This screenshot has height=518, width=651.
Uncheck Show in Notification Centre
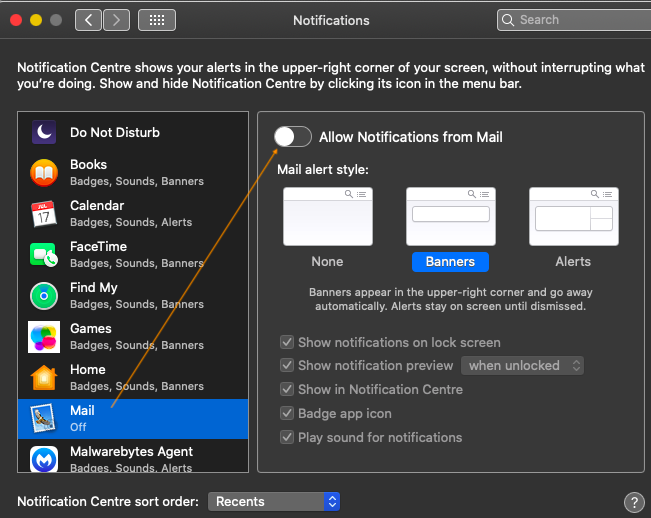click(287, 389)
